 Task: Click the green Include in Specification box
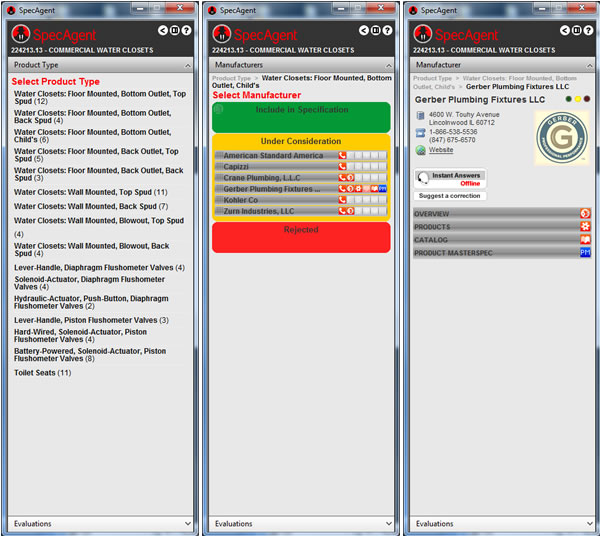(301, 117)
